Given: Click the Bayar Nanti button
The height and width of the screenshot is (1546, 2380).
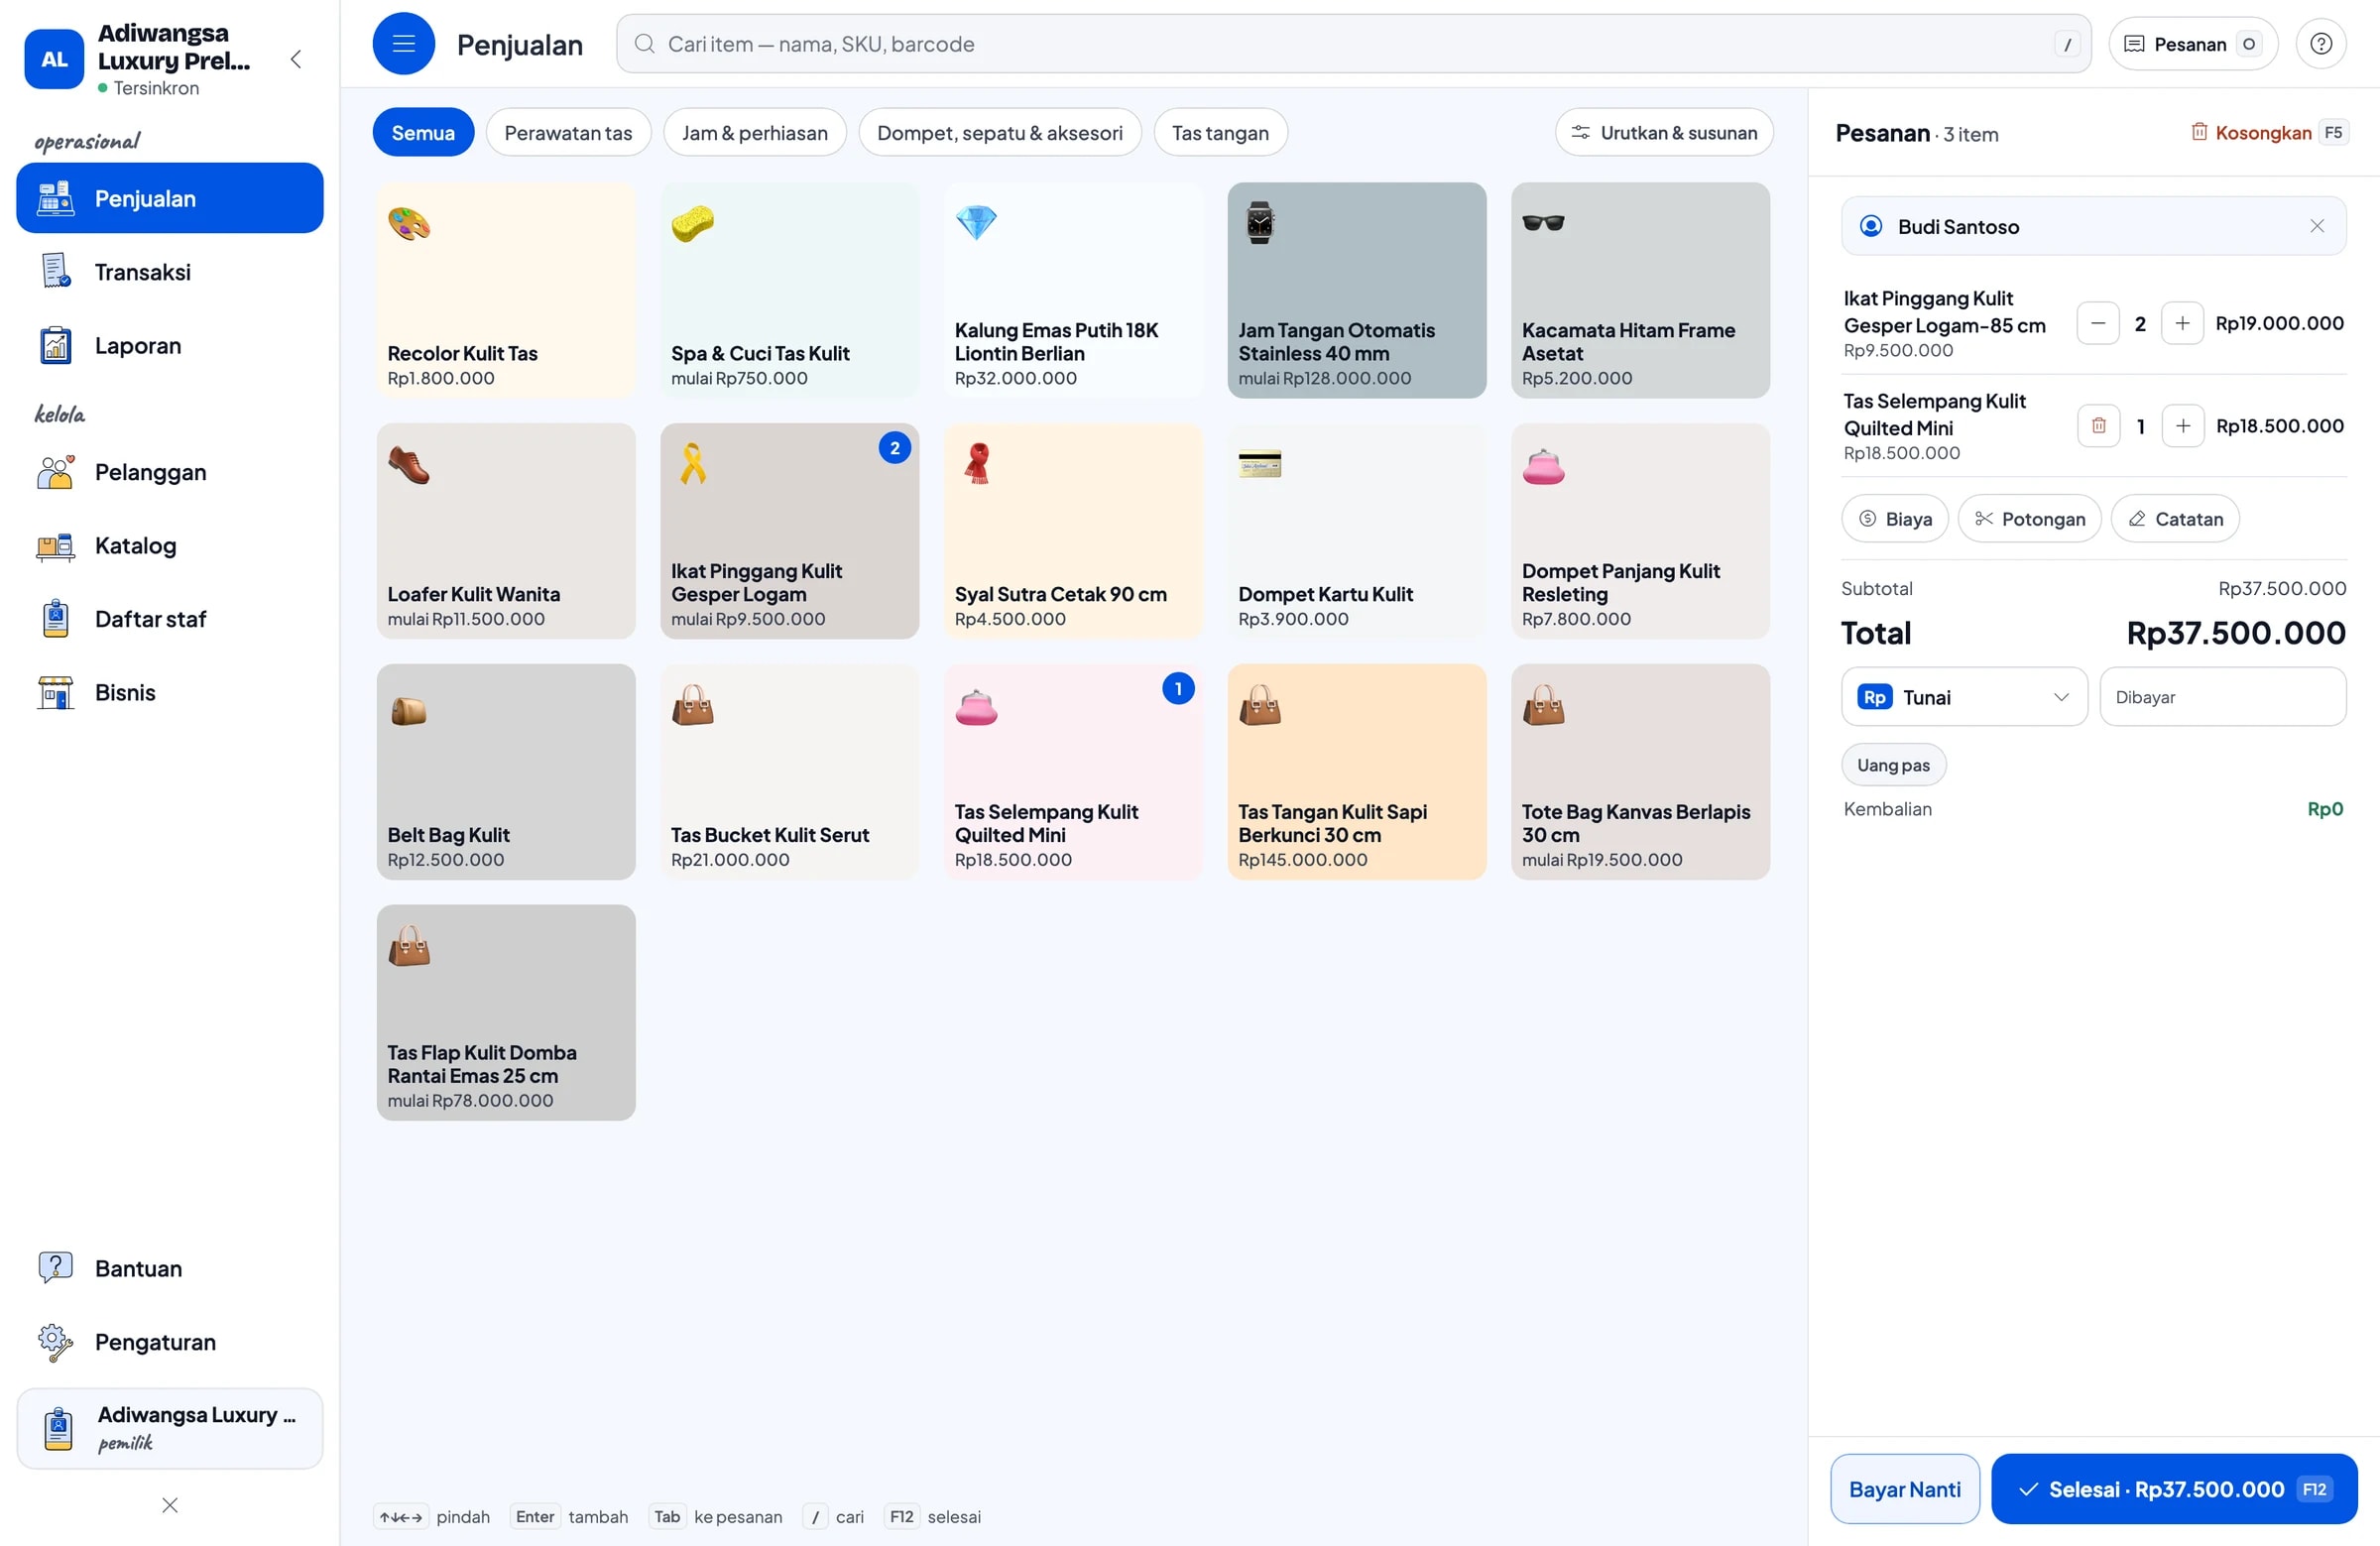Looking at the screenshot, I should click(1905, 1489).
